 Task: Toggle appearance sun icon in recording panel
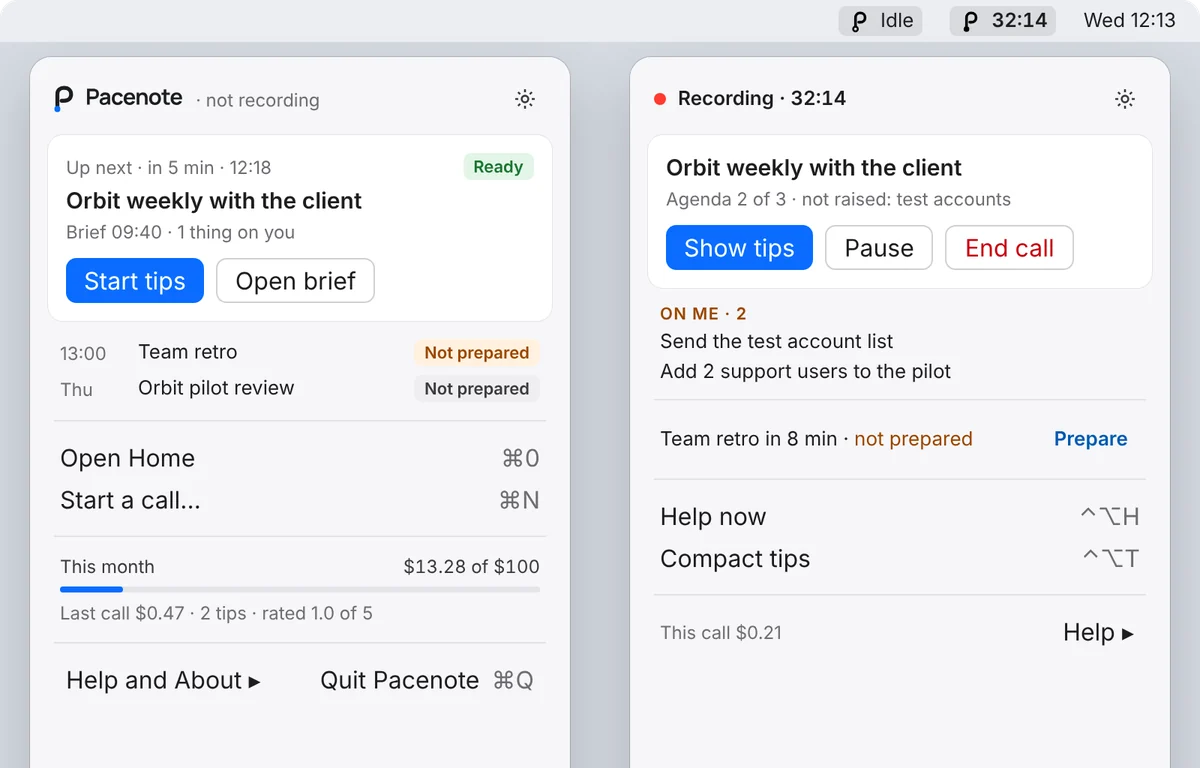point(1125,99)
